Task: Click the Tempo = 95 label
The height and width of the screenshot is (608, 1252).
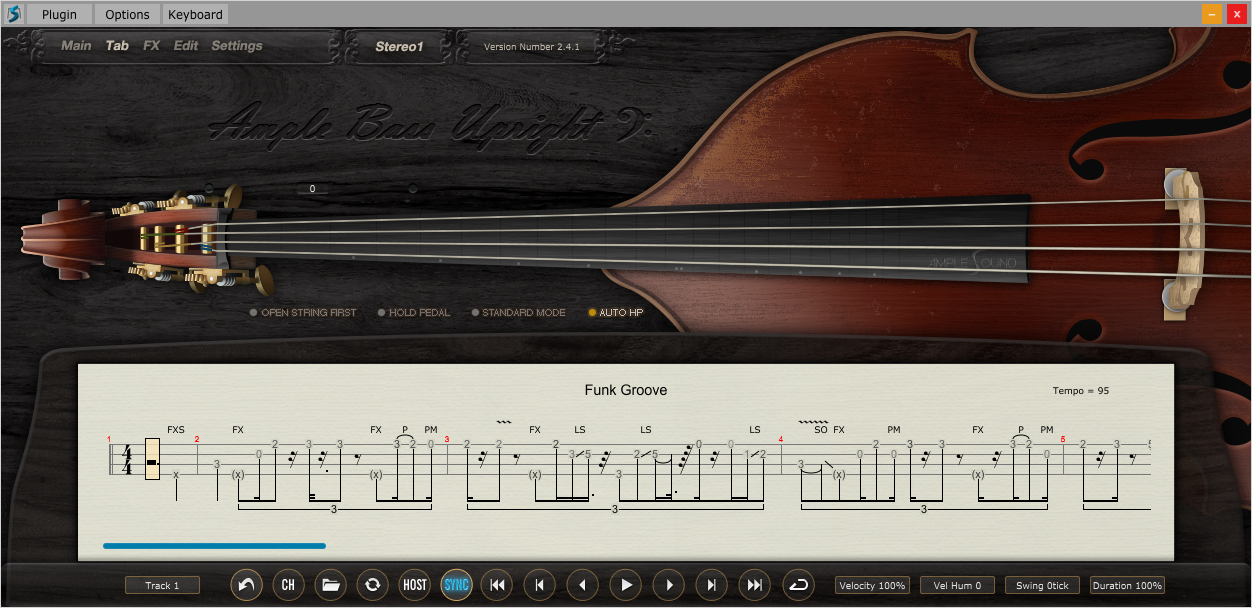Action: [1081, 391]
